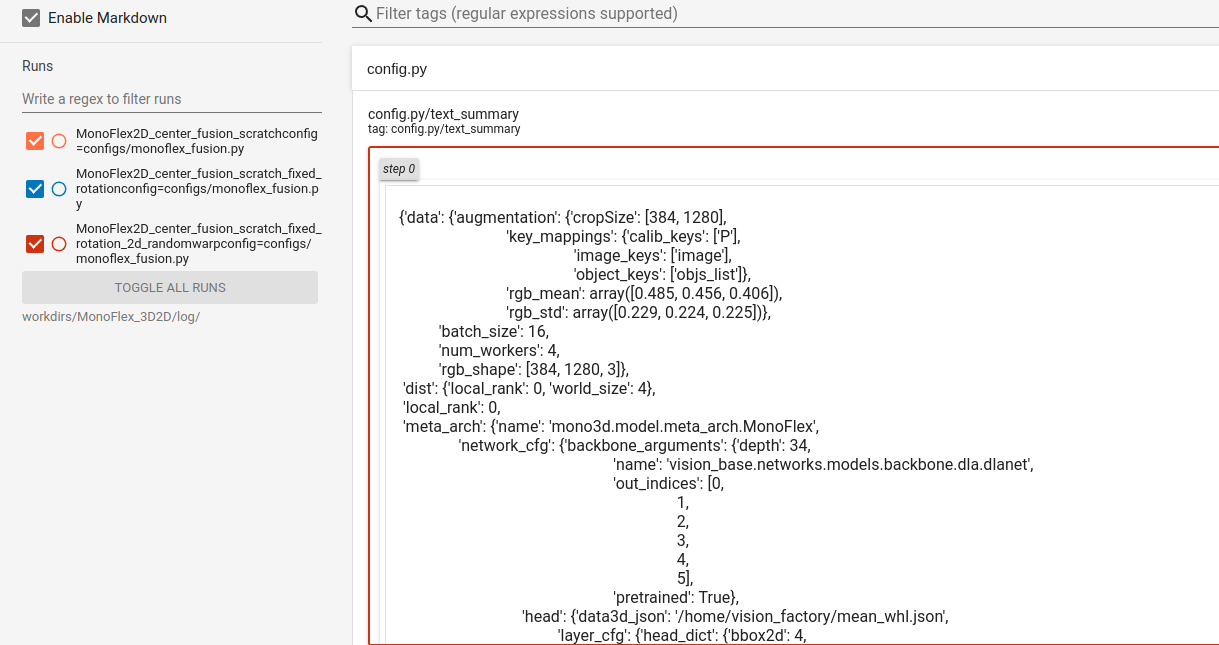This screenshot has height=645, width=1219.
Task: Click the 'rgb_std' array line
Action: click(x=639, y=312)
